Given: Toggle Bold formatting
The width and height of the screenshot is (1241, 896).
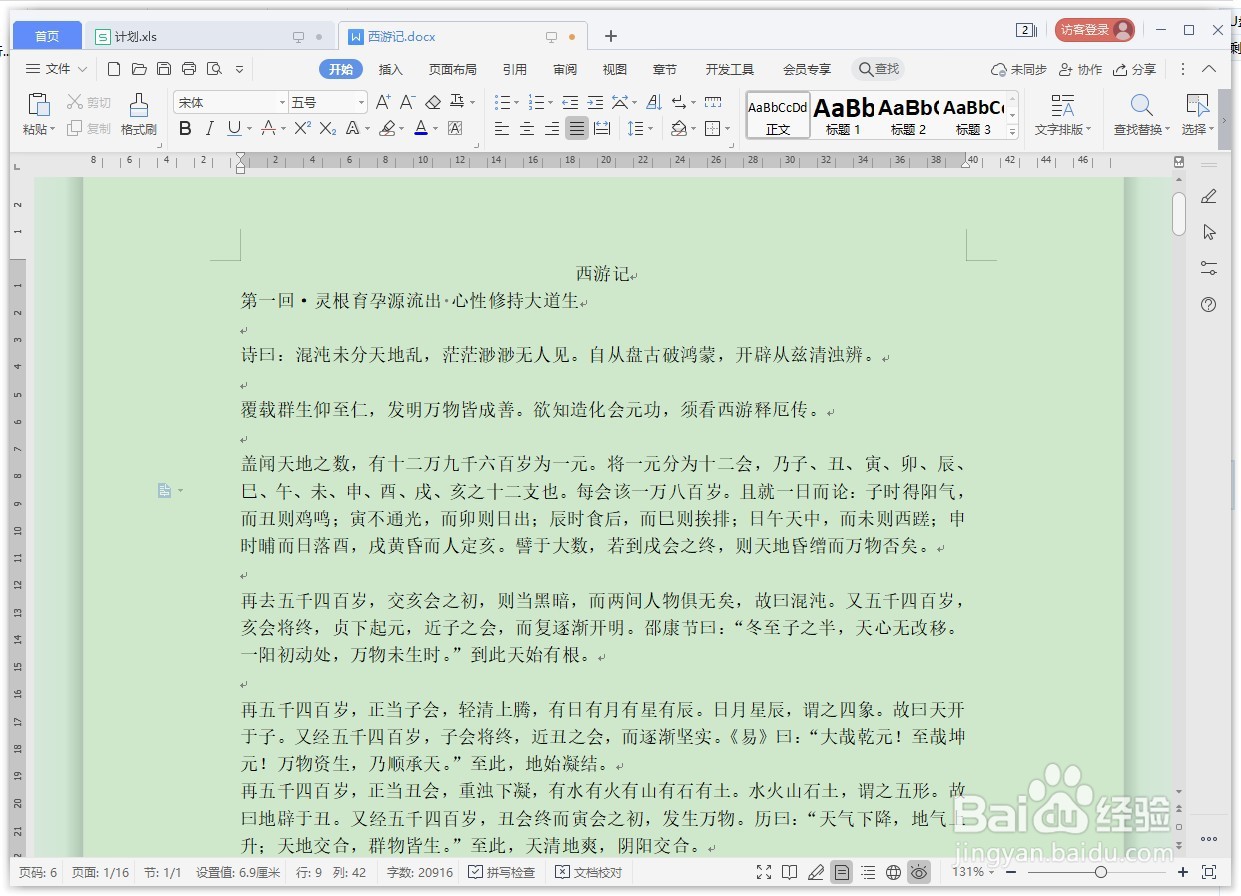Looking at the screenshot, I should tap(185, 128).
